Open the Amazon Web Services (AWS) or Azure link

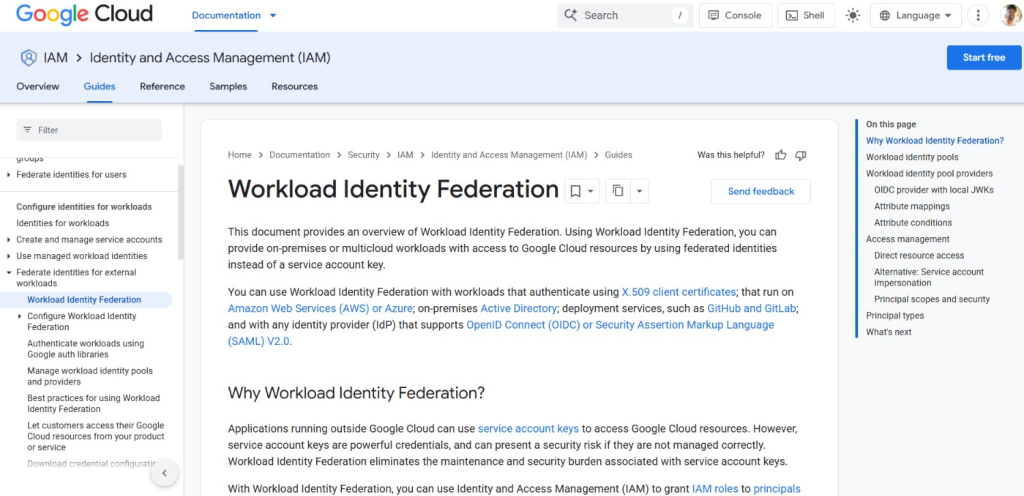pyautogui.click(x=320, y=308)
